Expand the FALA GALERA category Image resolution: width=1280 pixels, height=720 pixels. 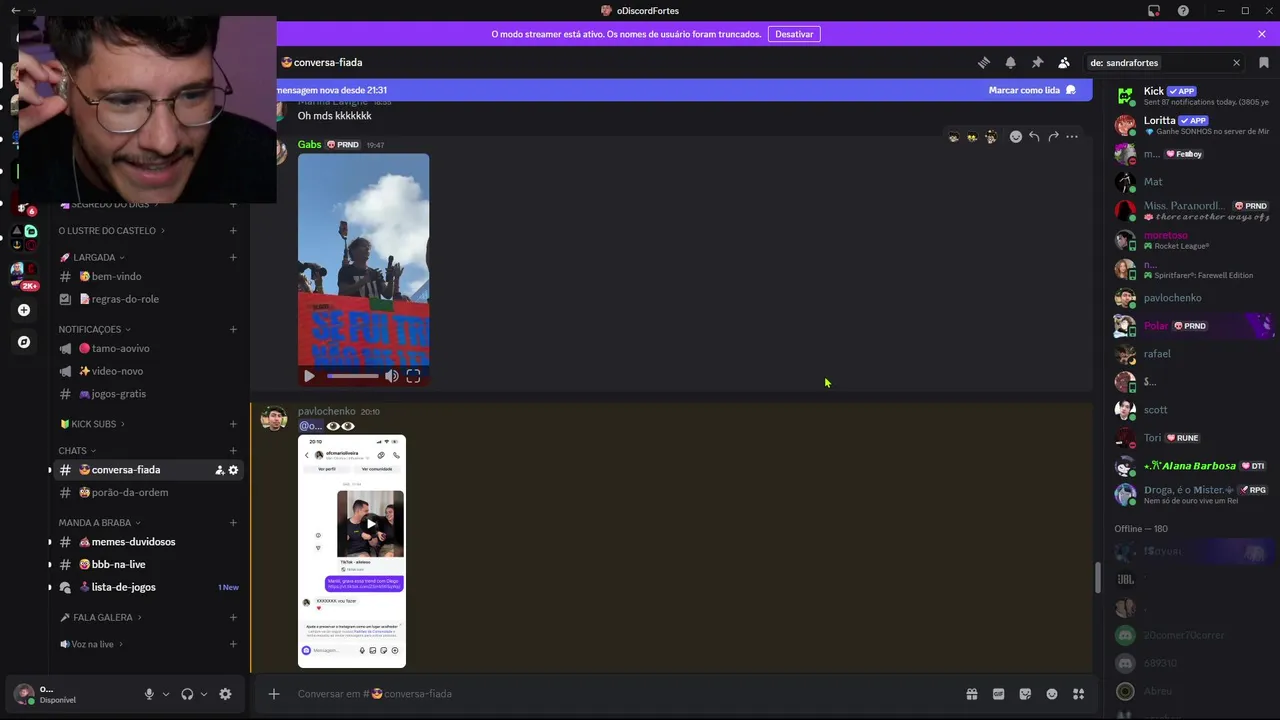coord(100,618)
